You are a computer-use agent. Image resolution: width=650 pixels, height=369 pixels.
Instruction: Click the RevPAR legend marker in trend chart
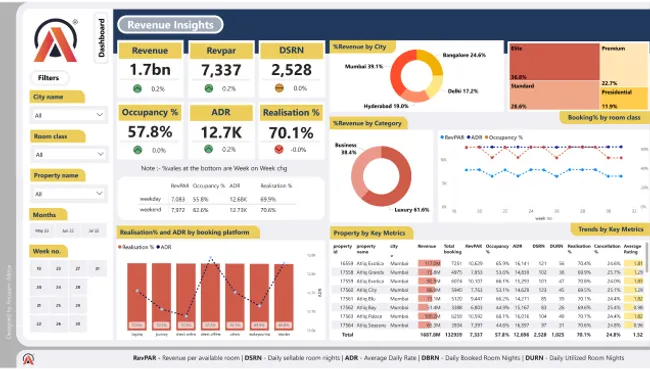(x=442, y=137)
